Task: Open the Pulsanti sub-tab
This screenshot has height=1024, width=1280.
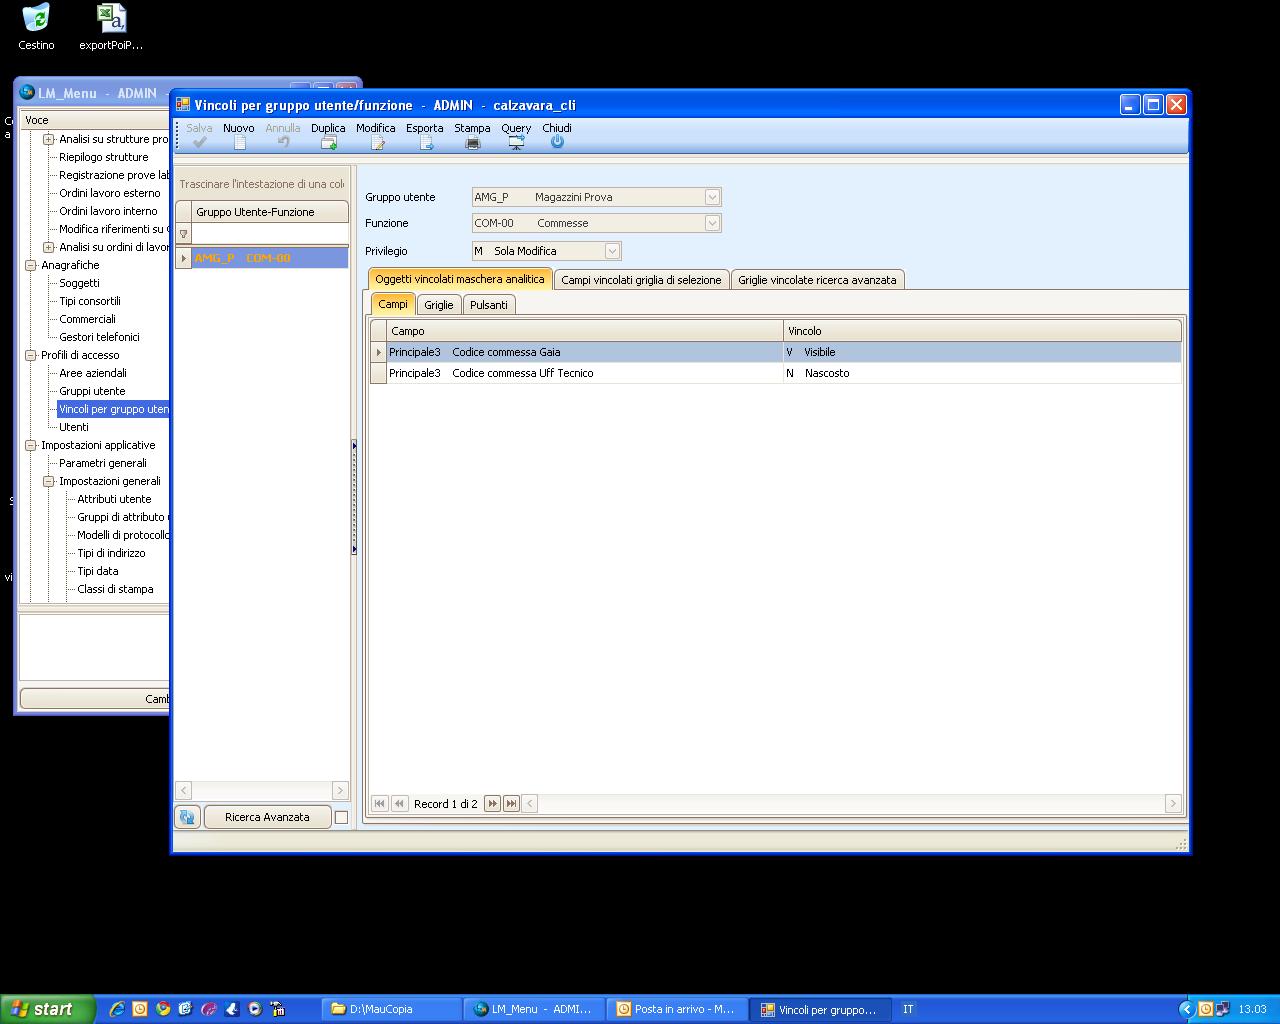Action: coord(489,305)
